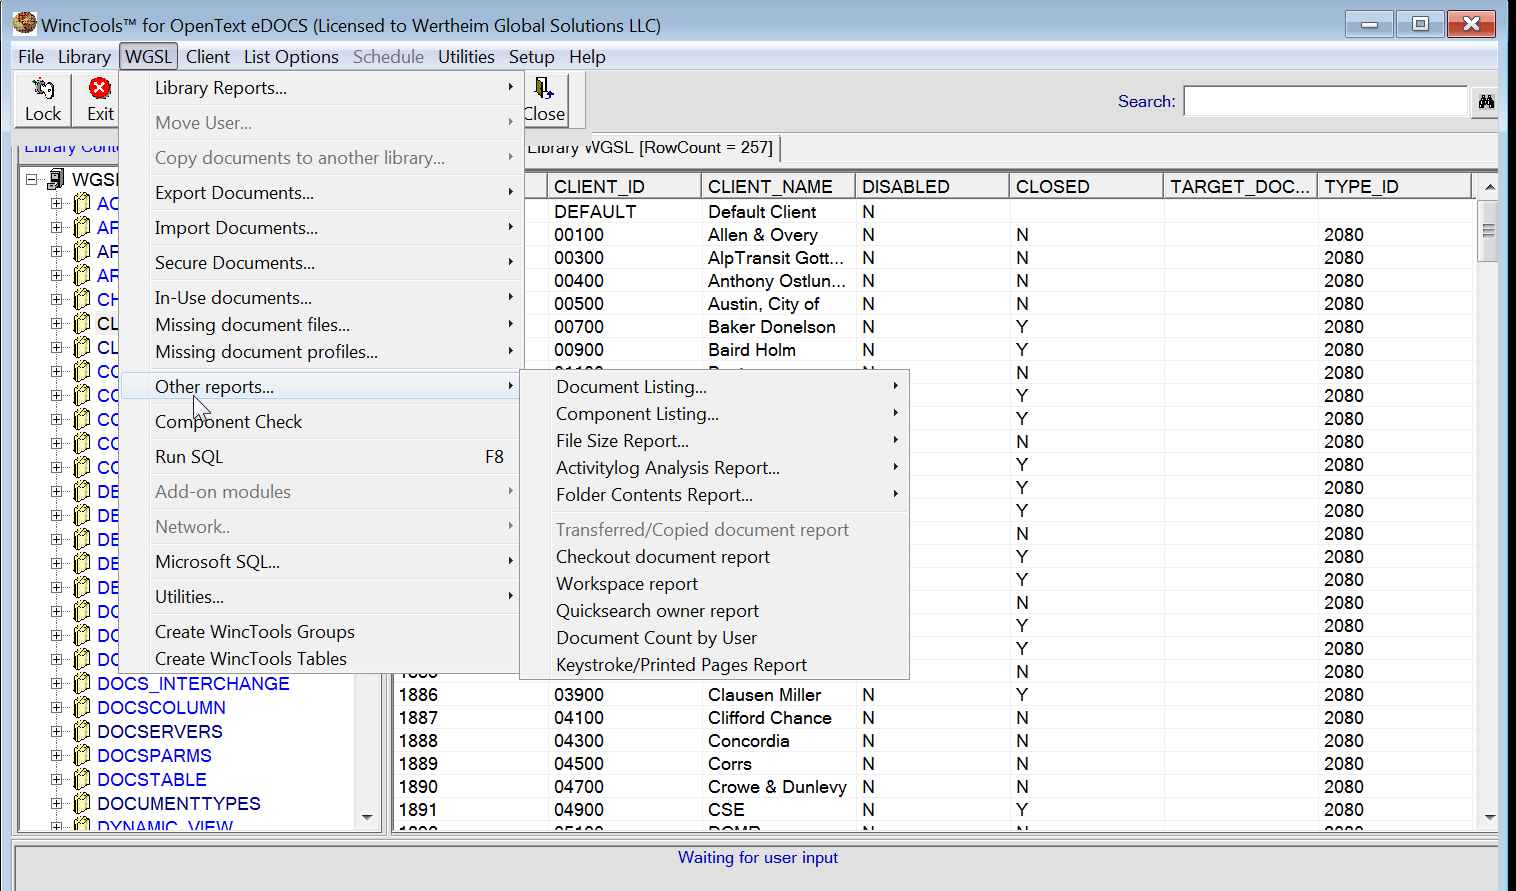Click the folder icon beside DOCSPARMS
Viewport: 1516px width, 891px height.
(82, 756)
